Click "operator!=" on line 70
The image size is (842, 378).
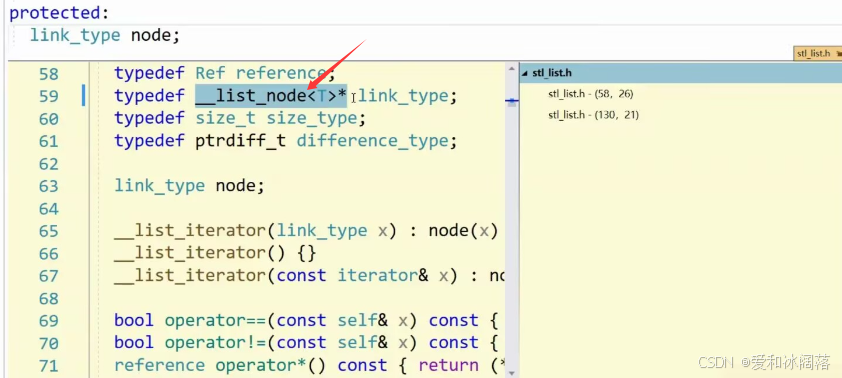tap(215, 343)
